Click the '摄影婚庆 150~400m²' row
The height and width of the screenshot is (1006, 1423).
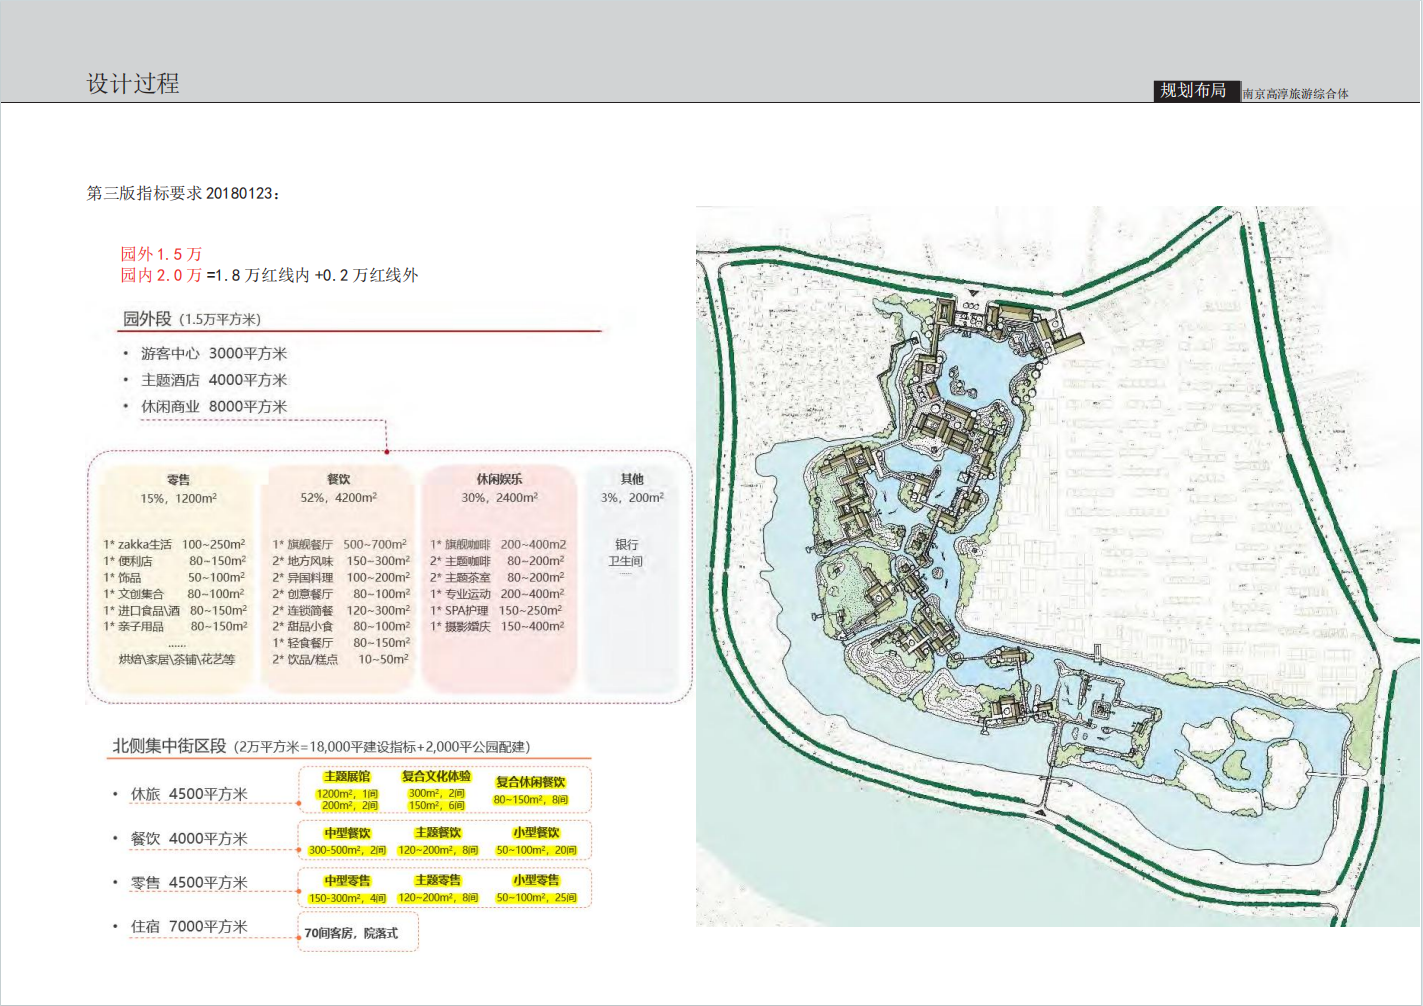click(x=497, y=626)
